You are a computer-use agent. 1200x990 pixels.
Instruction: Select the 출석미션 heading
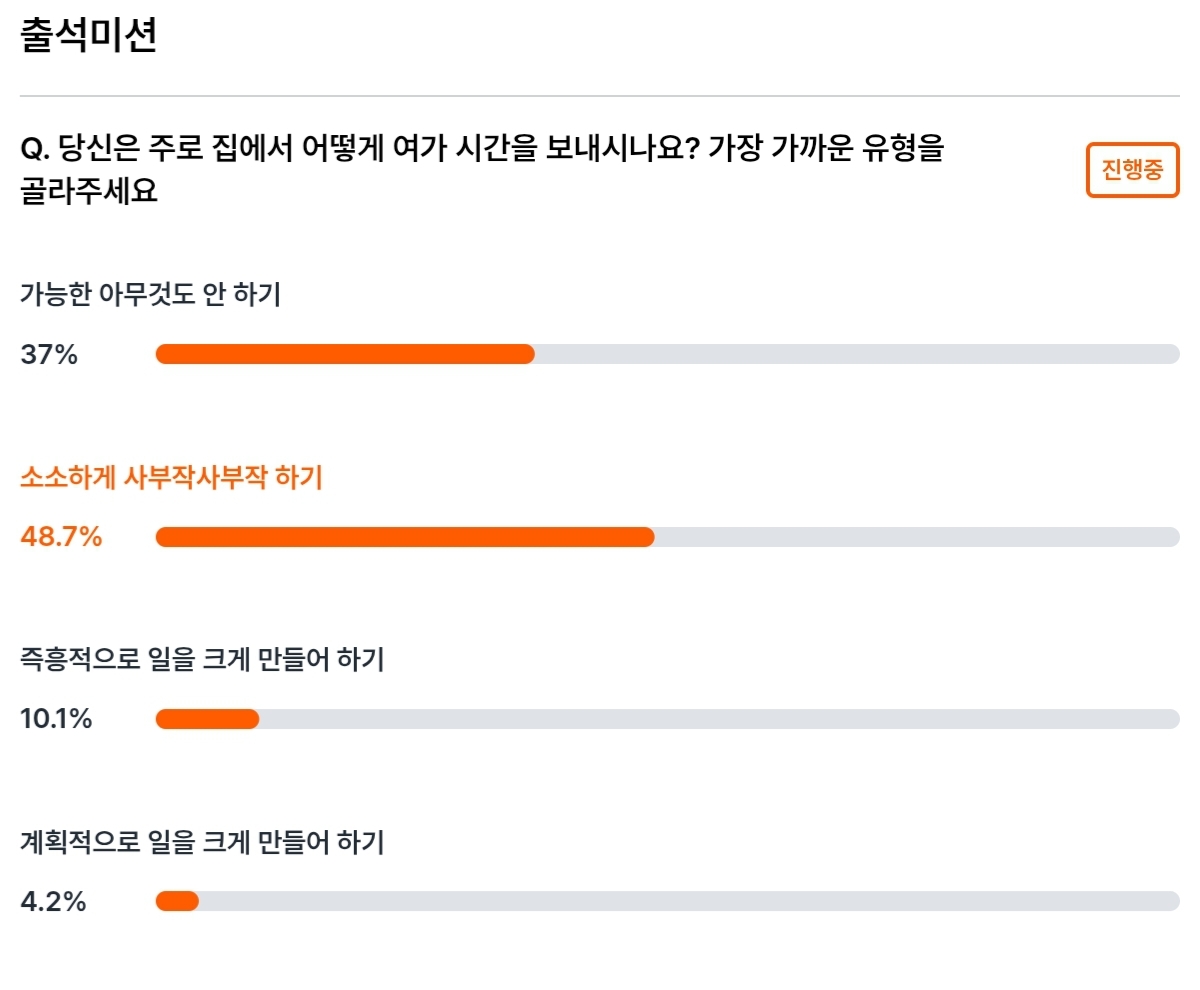[88, 36]
